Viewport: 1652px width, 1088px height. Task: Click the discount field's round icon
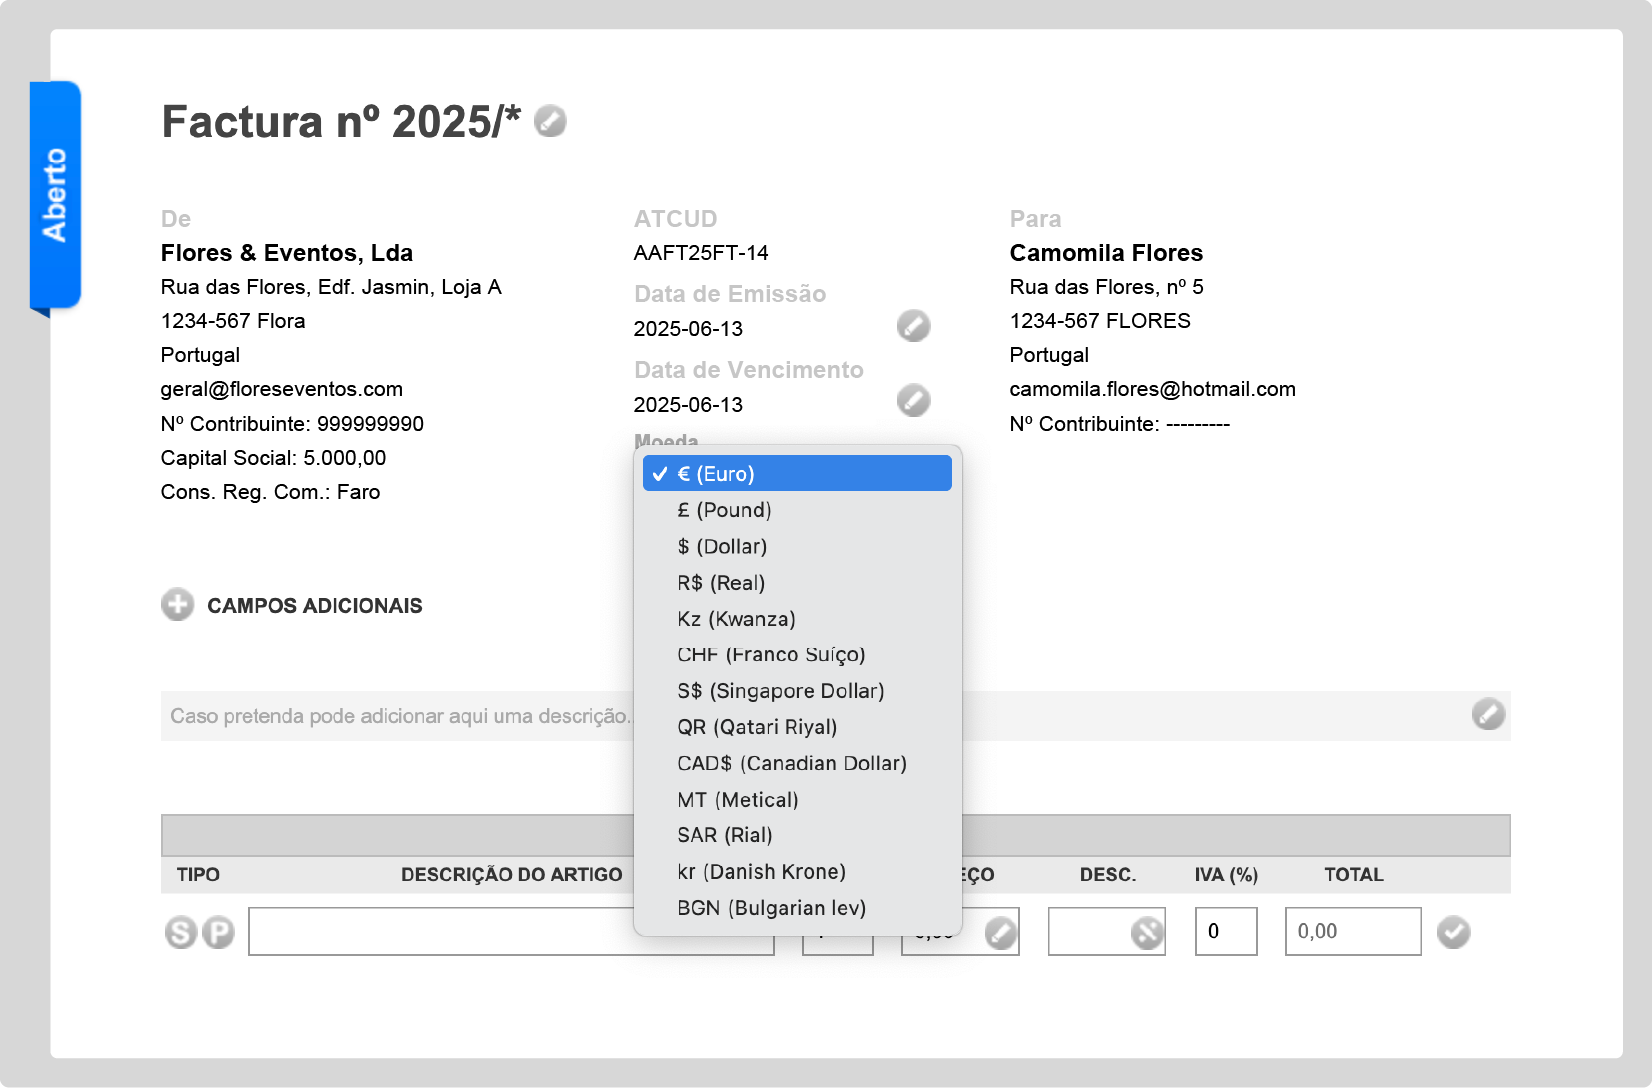1146,933
